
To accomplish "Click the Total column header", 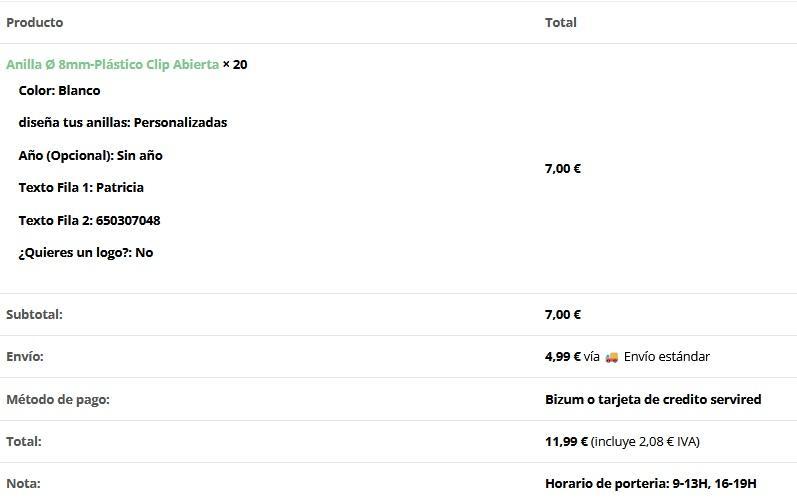I will click(561, 22).
